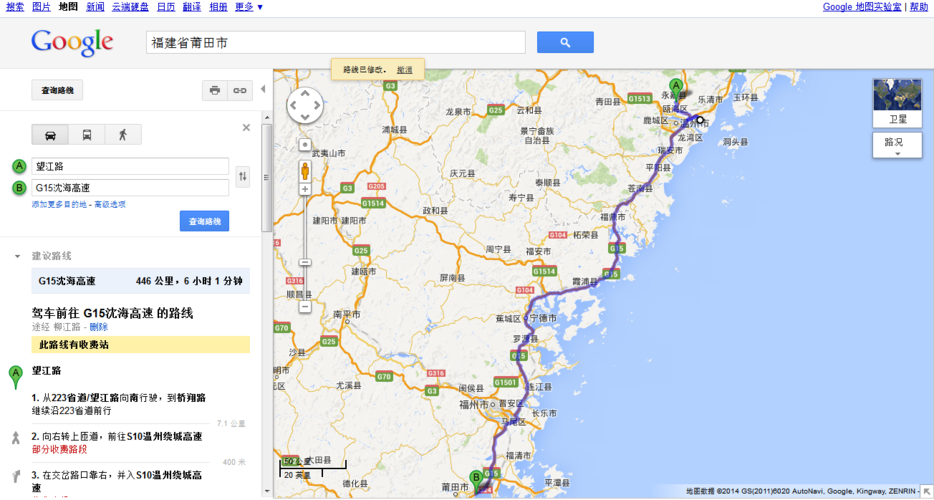The height and width of the screenshot is (500, 934).
Task: Print the directions with the printer icon
Action: point(214,91)
